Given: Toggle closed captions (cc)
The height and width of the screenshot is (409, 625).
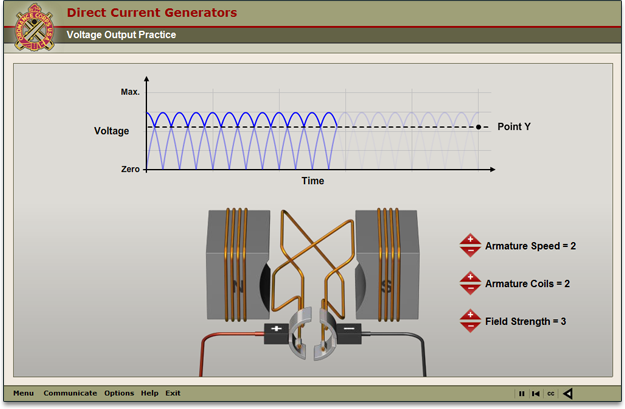Looking at the screenshot, I should click(x=551, y=393).
